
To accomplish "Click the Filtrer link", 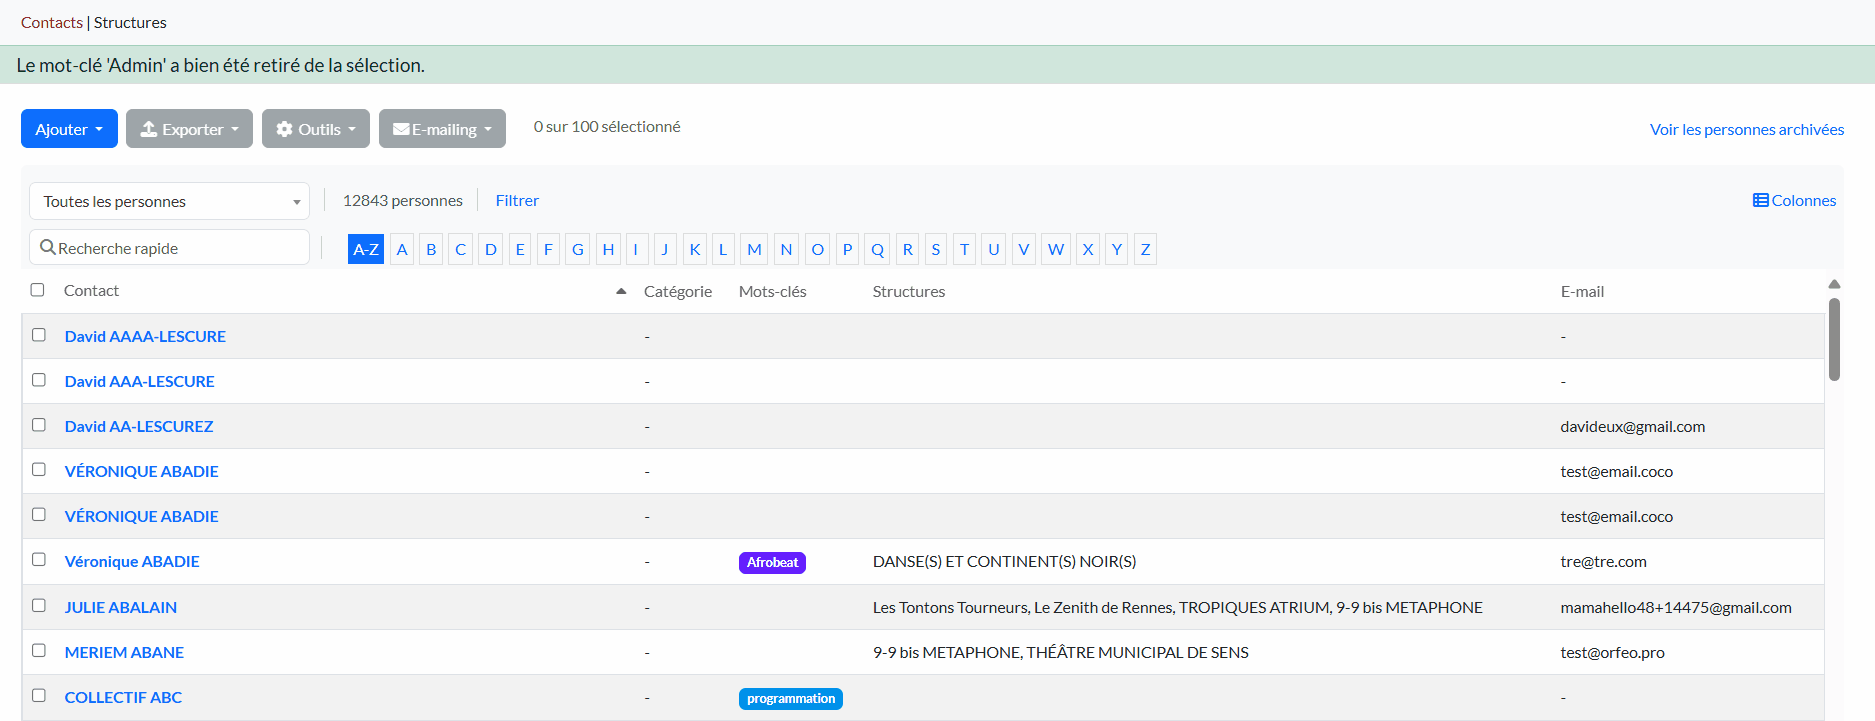I will click(517, 201).
